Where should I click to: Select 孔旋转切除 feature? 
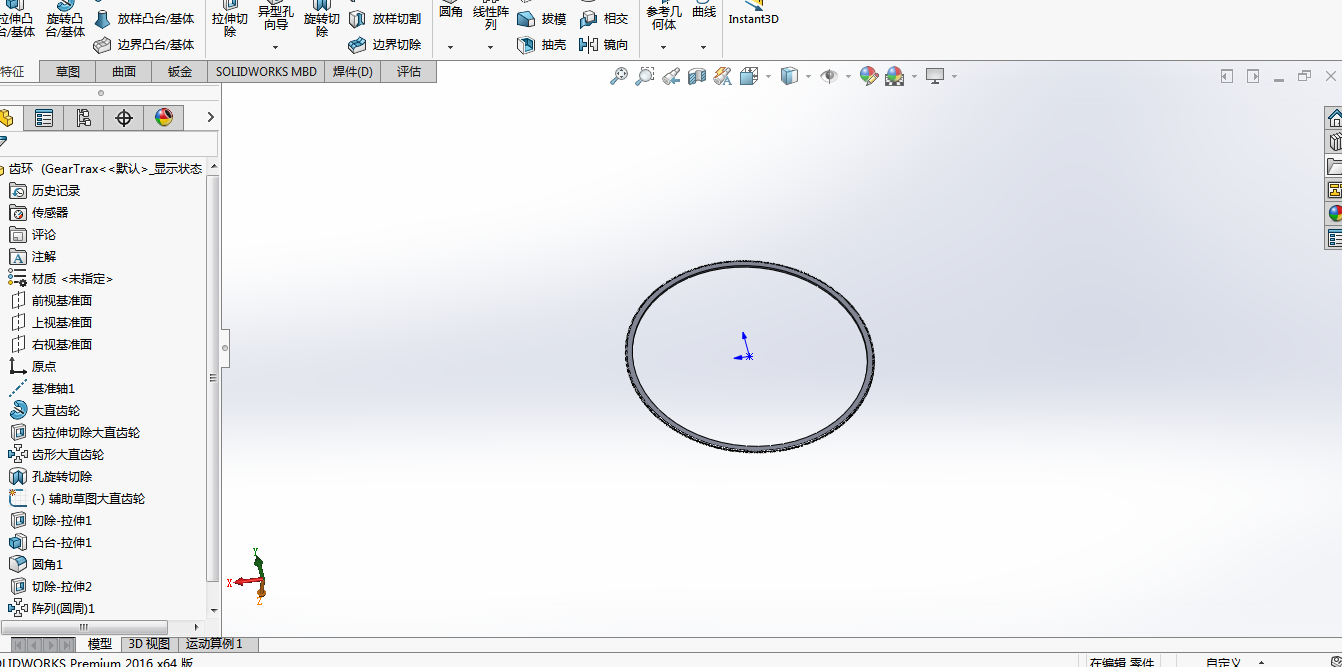50,477
